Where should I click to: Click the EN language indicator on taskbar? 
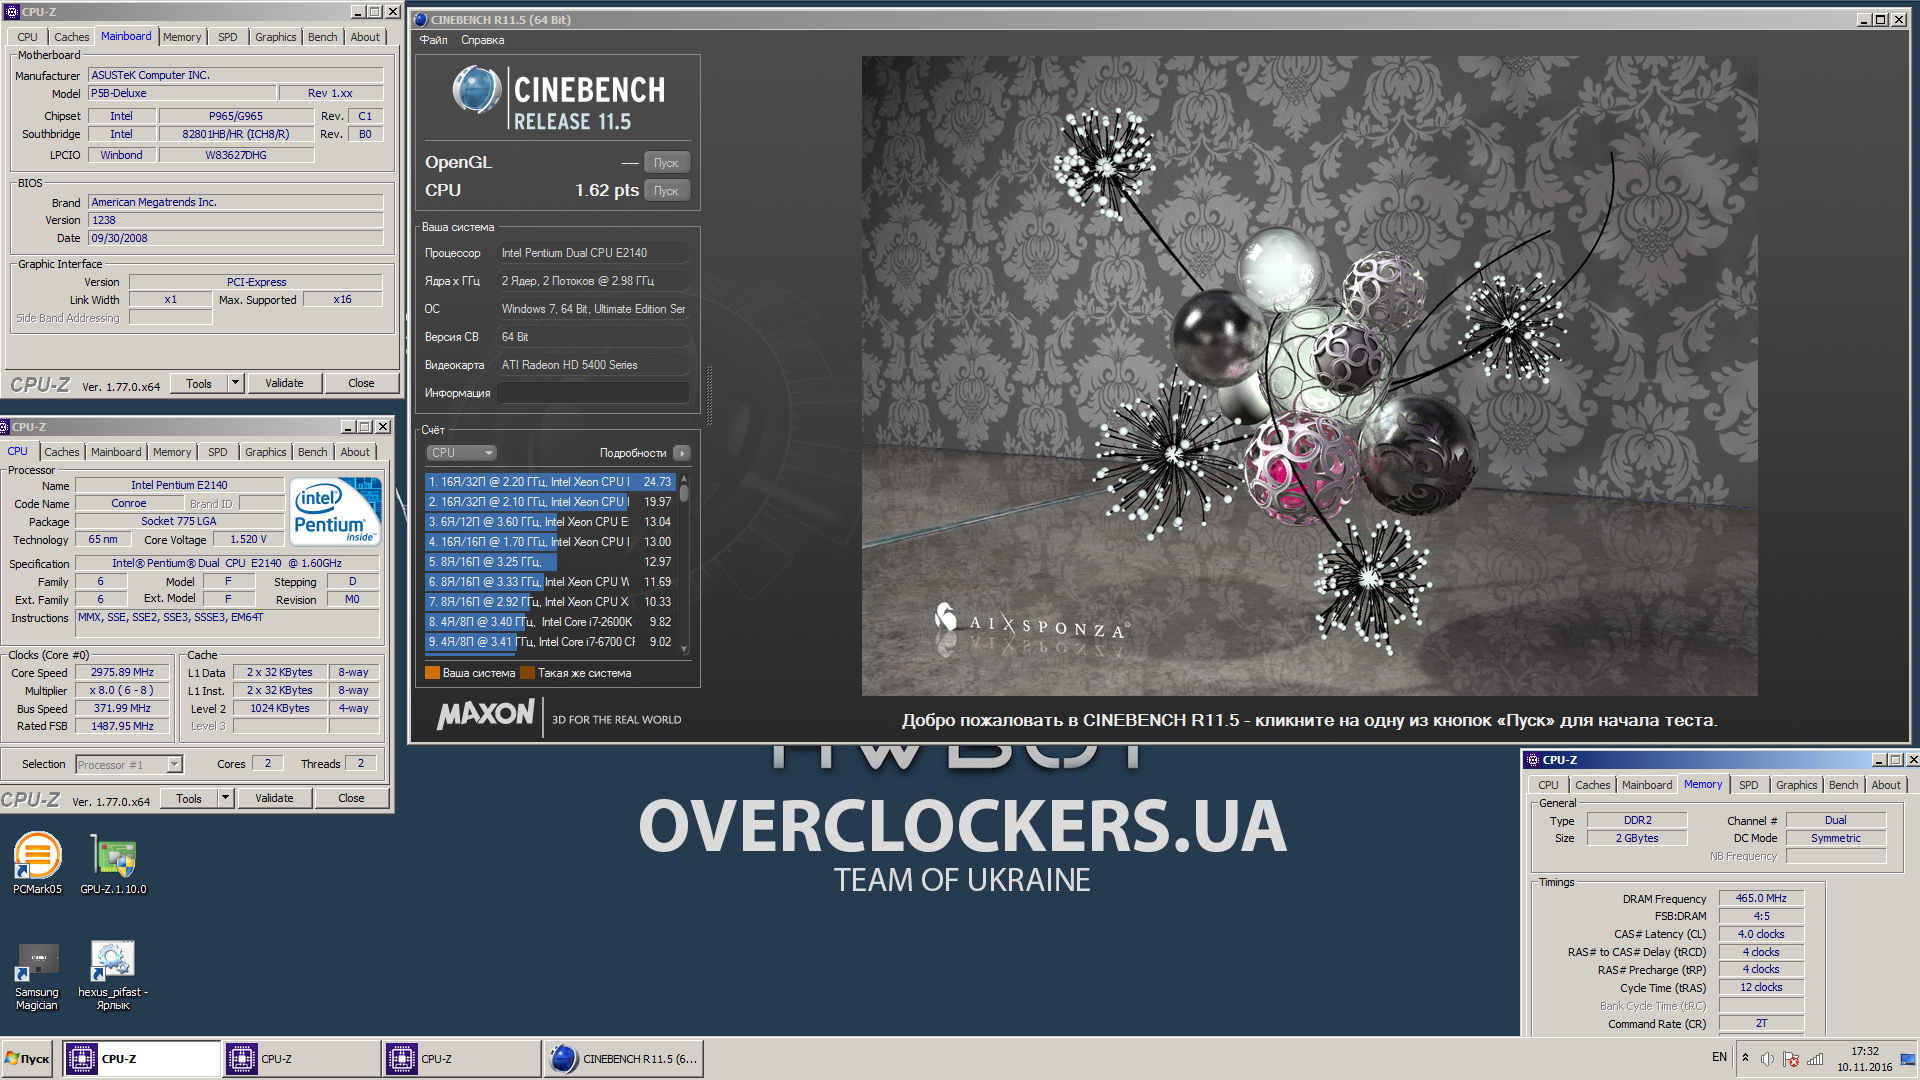[1719, 1057]
